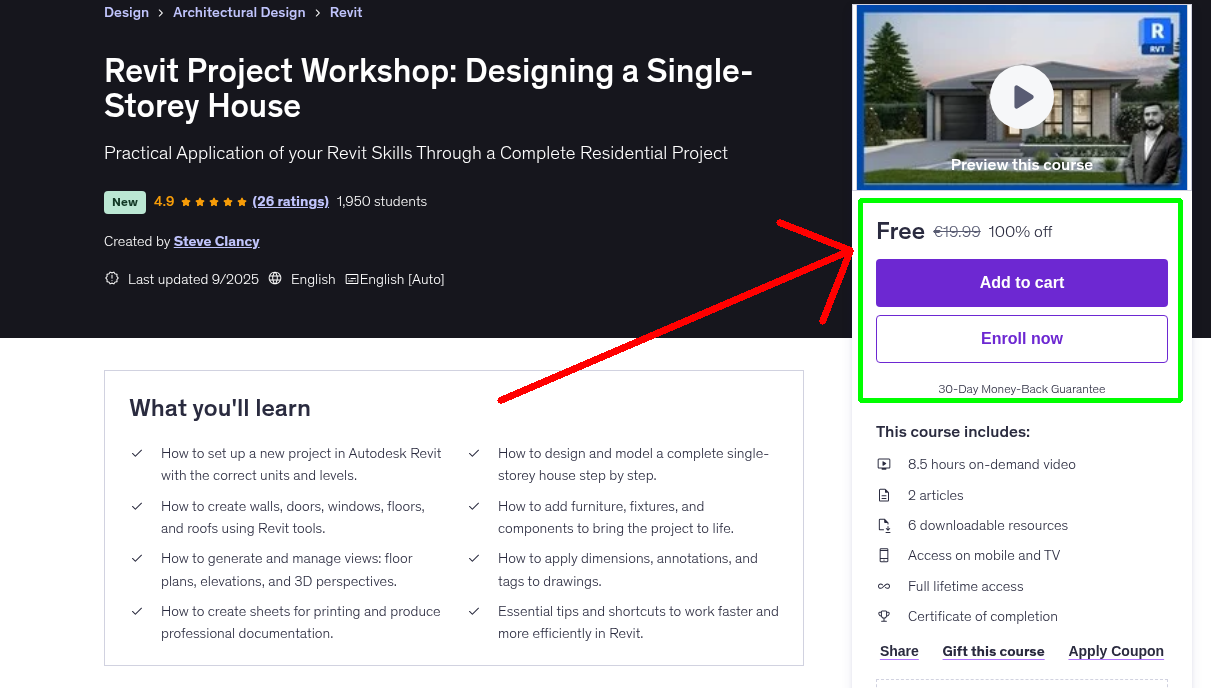1211x688 pixels.
Task: Open the (26 ratings) link
Action: point(290,201)
